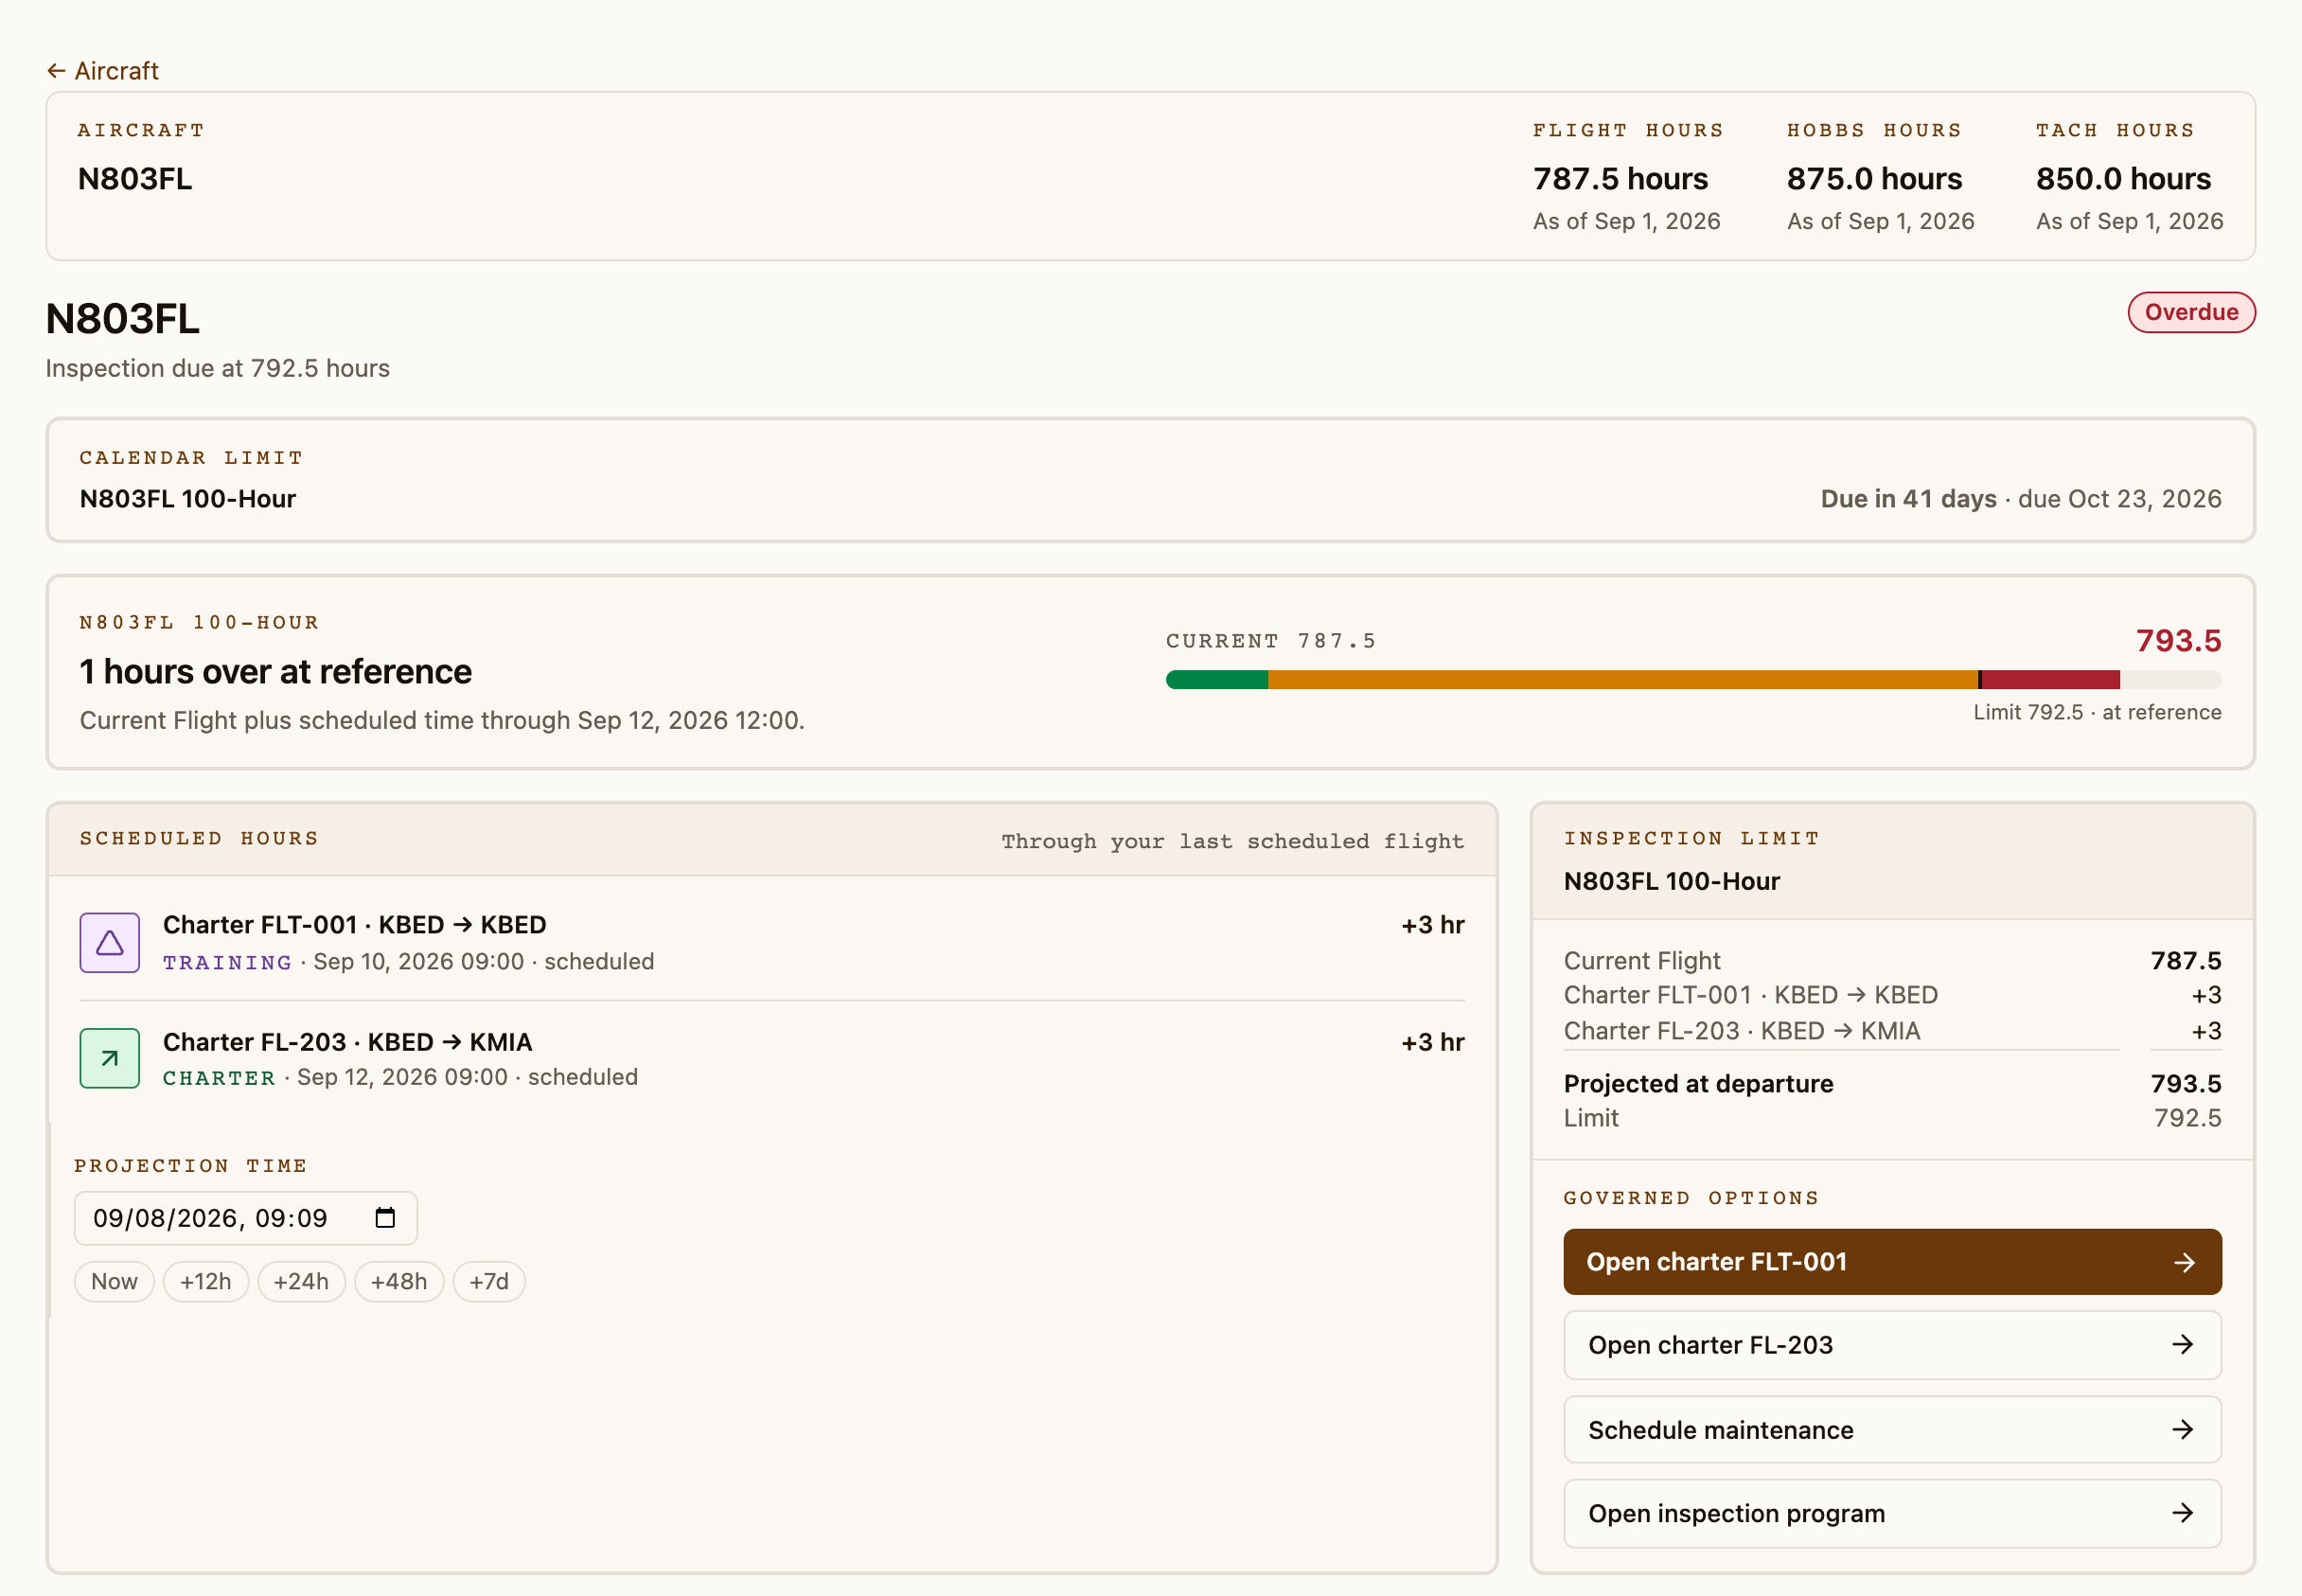Select Charter FL-203 · KBED → KMIA row title

tap(347, 1042)
